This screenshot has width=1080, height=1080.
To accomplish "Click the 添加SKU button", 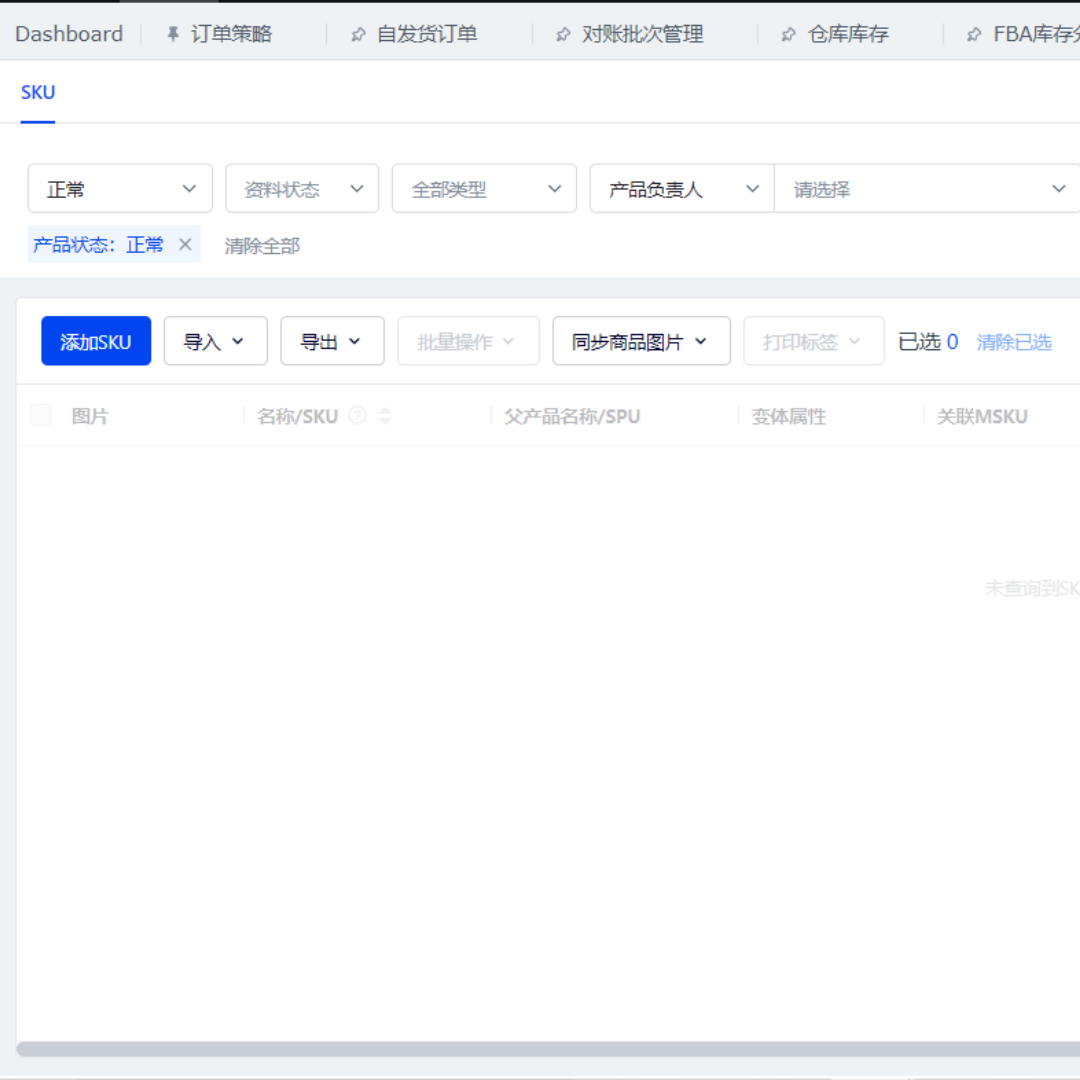I will coord(96,342).
